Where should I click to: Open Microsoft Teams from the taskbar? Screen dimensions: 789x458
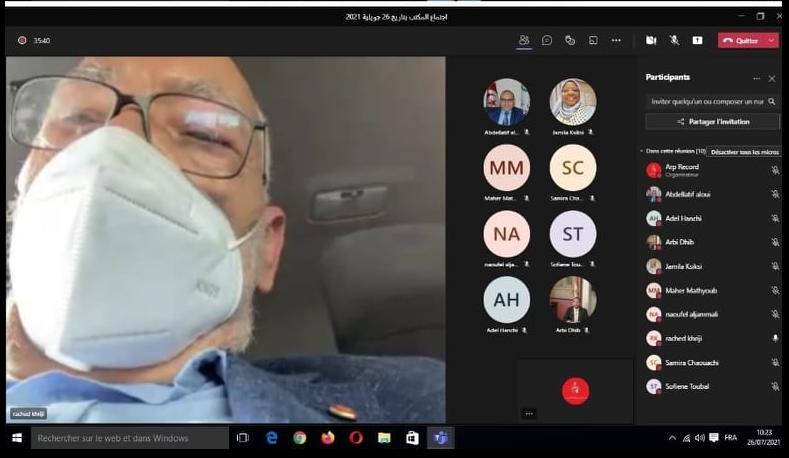(x=440, y=438)
